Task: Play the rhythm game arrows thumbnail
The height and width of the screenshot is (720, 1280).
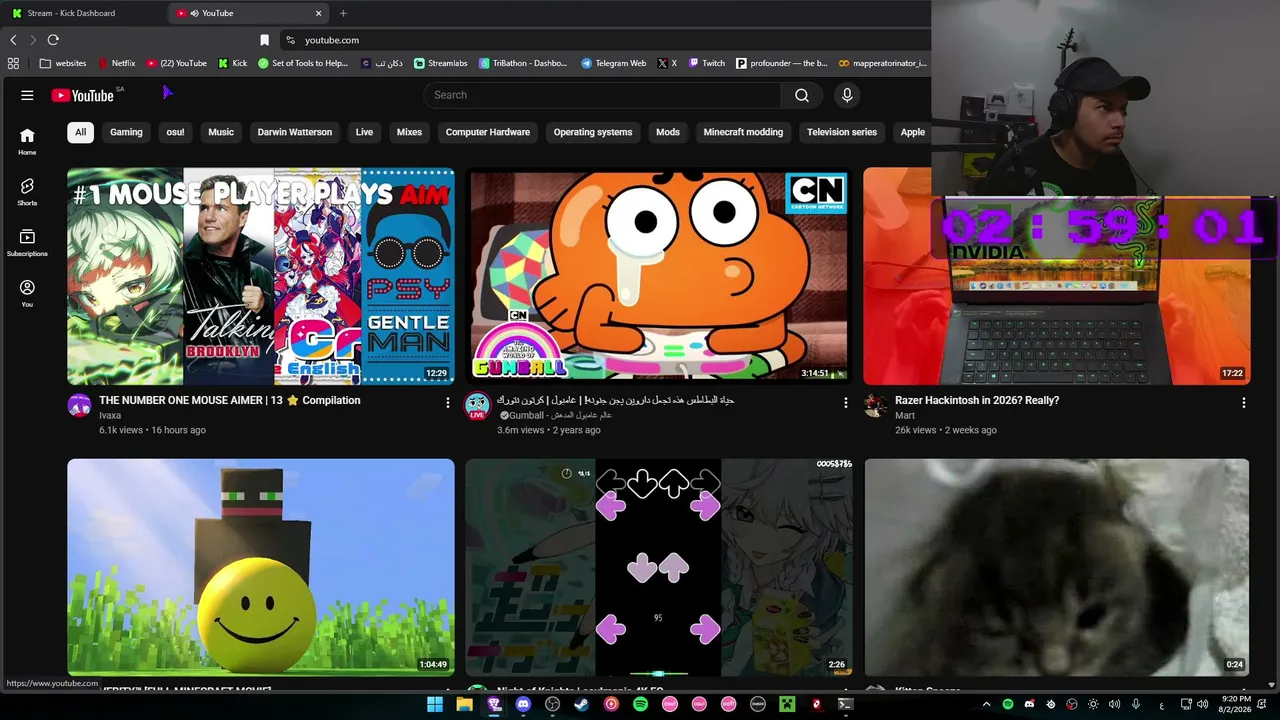Action: pyautogui.click(x=659, y=568)
